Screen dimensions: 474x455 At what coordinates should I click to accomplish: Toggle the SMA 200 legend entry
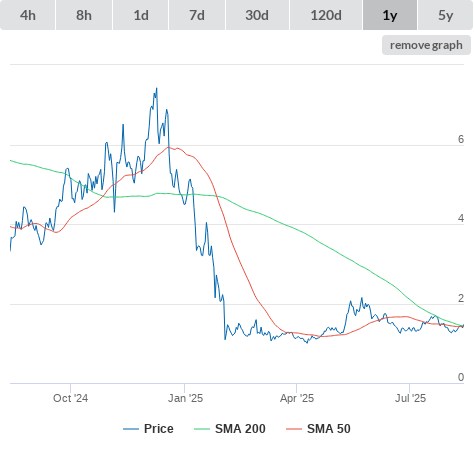click(x=230, y=429)
